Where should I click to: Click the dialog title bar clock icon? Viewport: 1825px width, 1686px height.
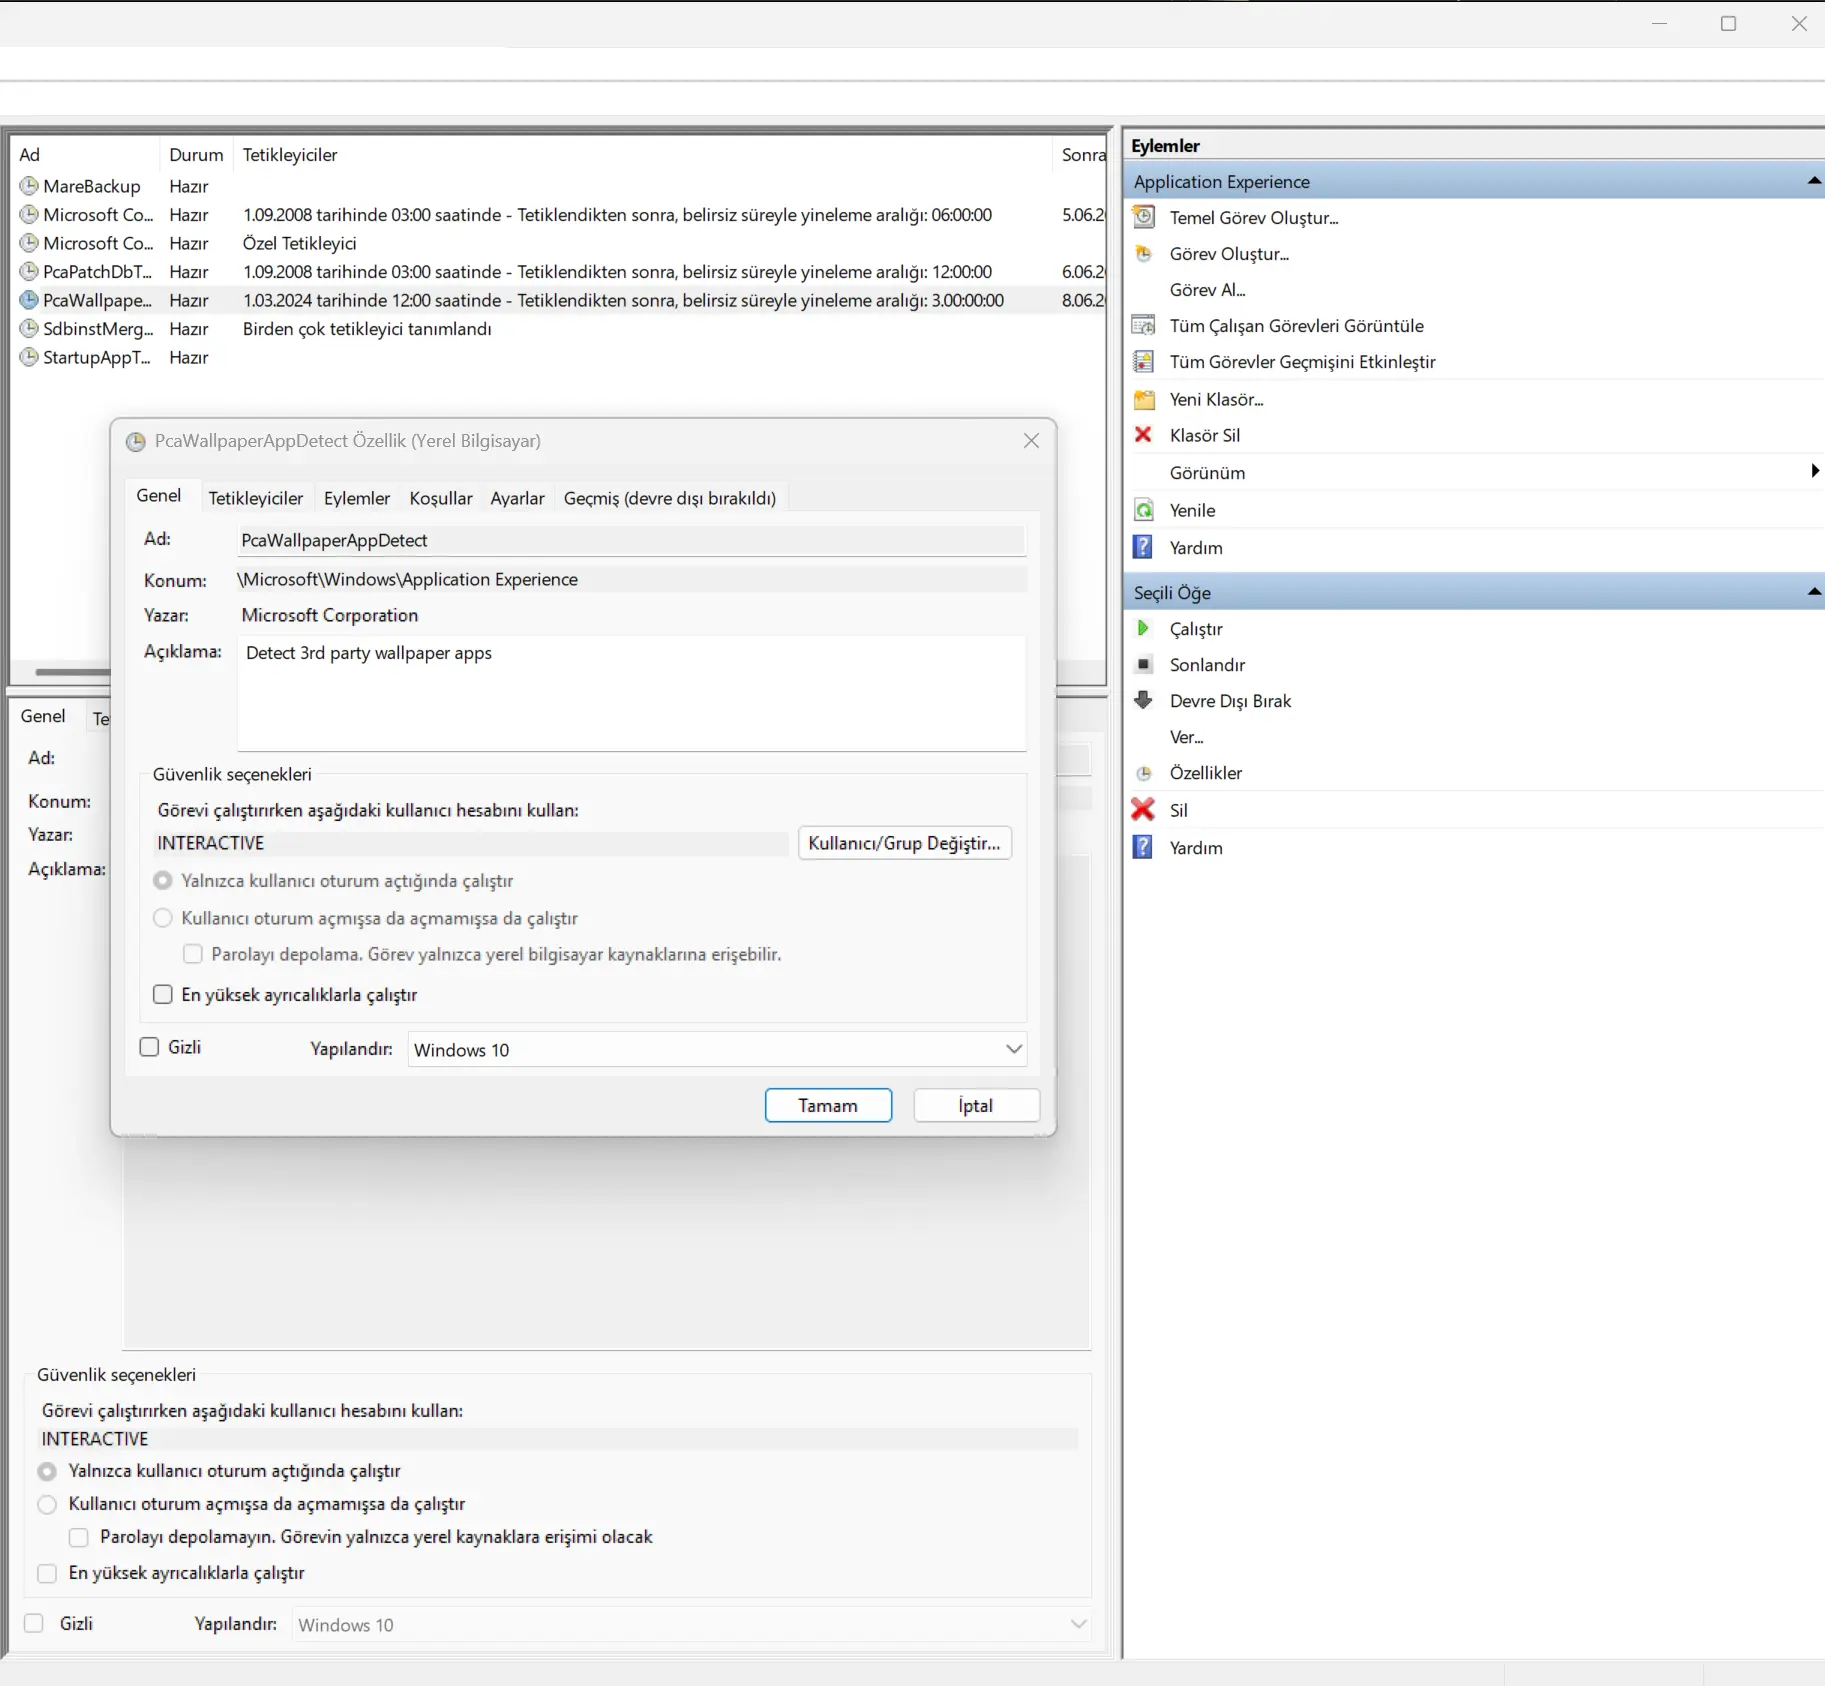[x=136, y=442]
